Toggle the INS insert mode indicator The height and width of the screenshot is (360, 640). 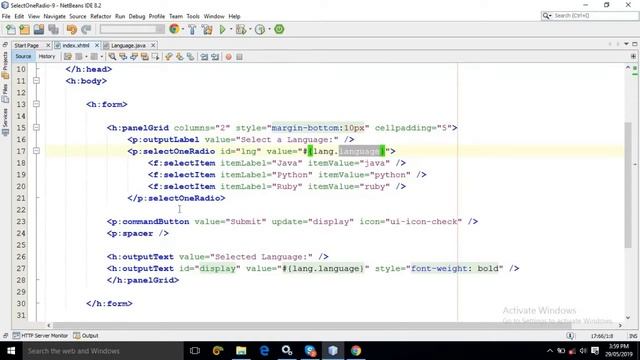click(633, 336)
